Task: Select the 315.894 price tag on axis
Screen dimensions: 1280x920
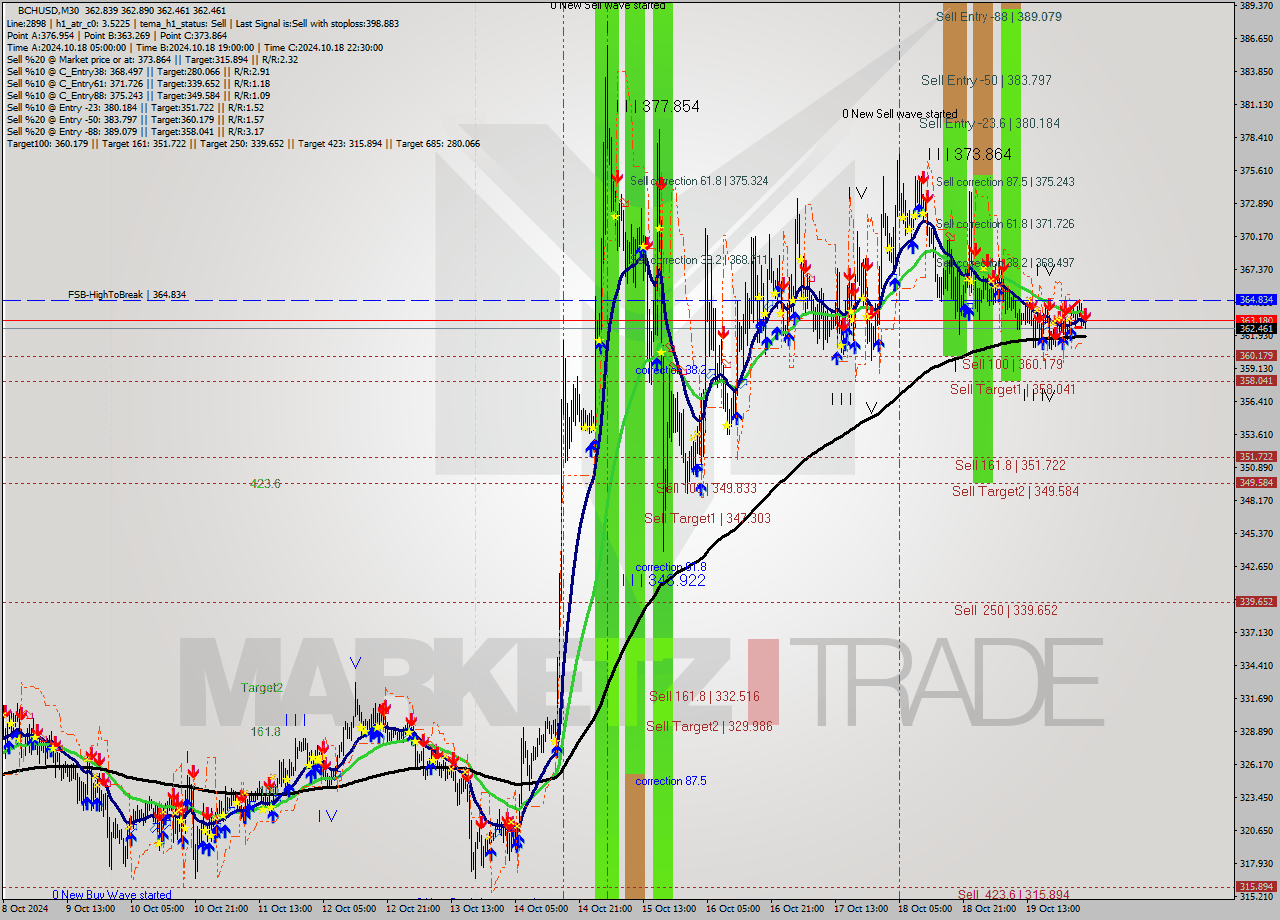Action: point(1256,887)
